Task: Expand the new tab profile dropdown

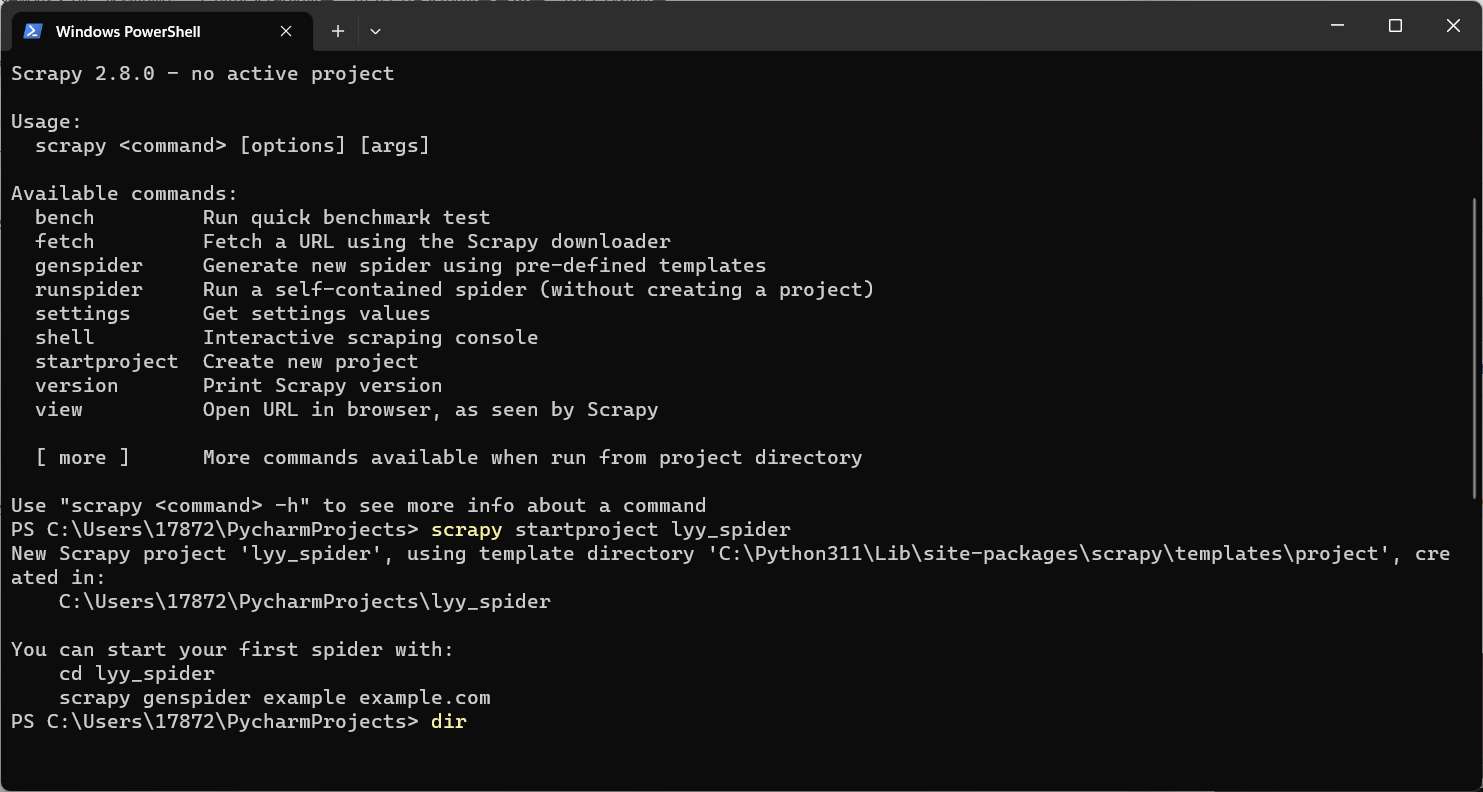Action: tap(375, 31)
